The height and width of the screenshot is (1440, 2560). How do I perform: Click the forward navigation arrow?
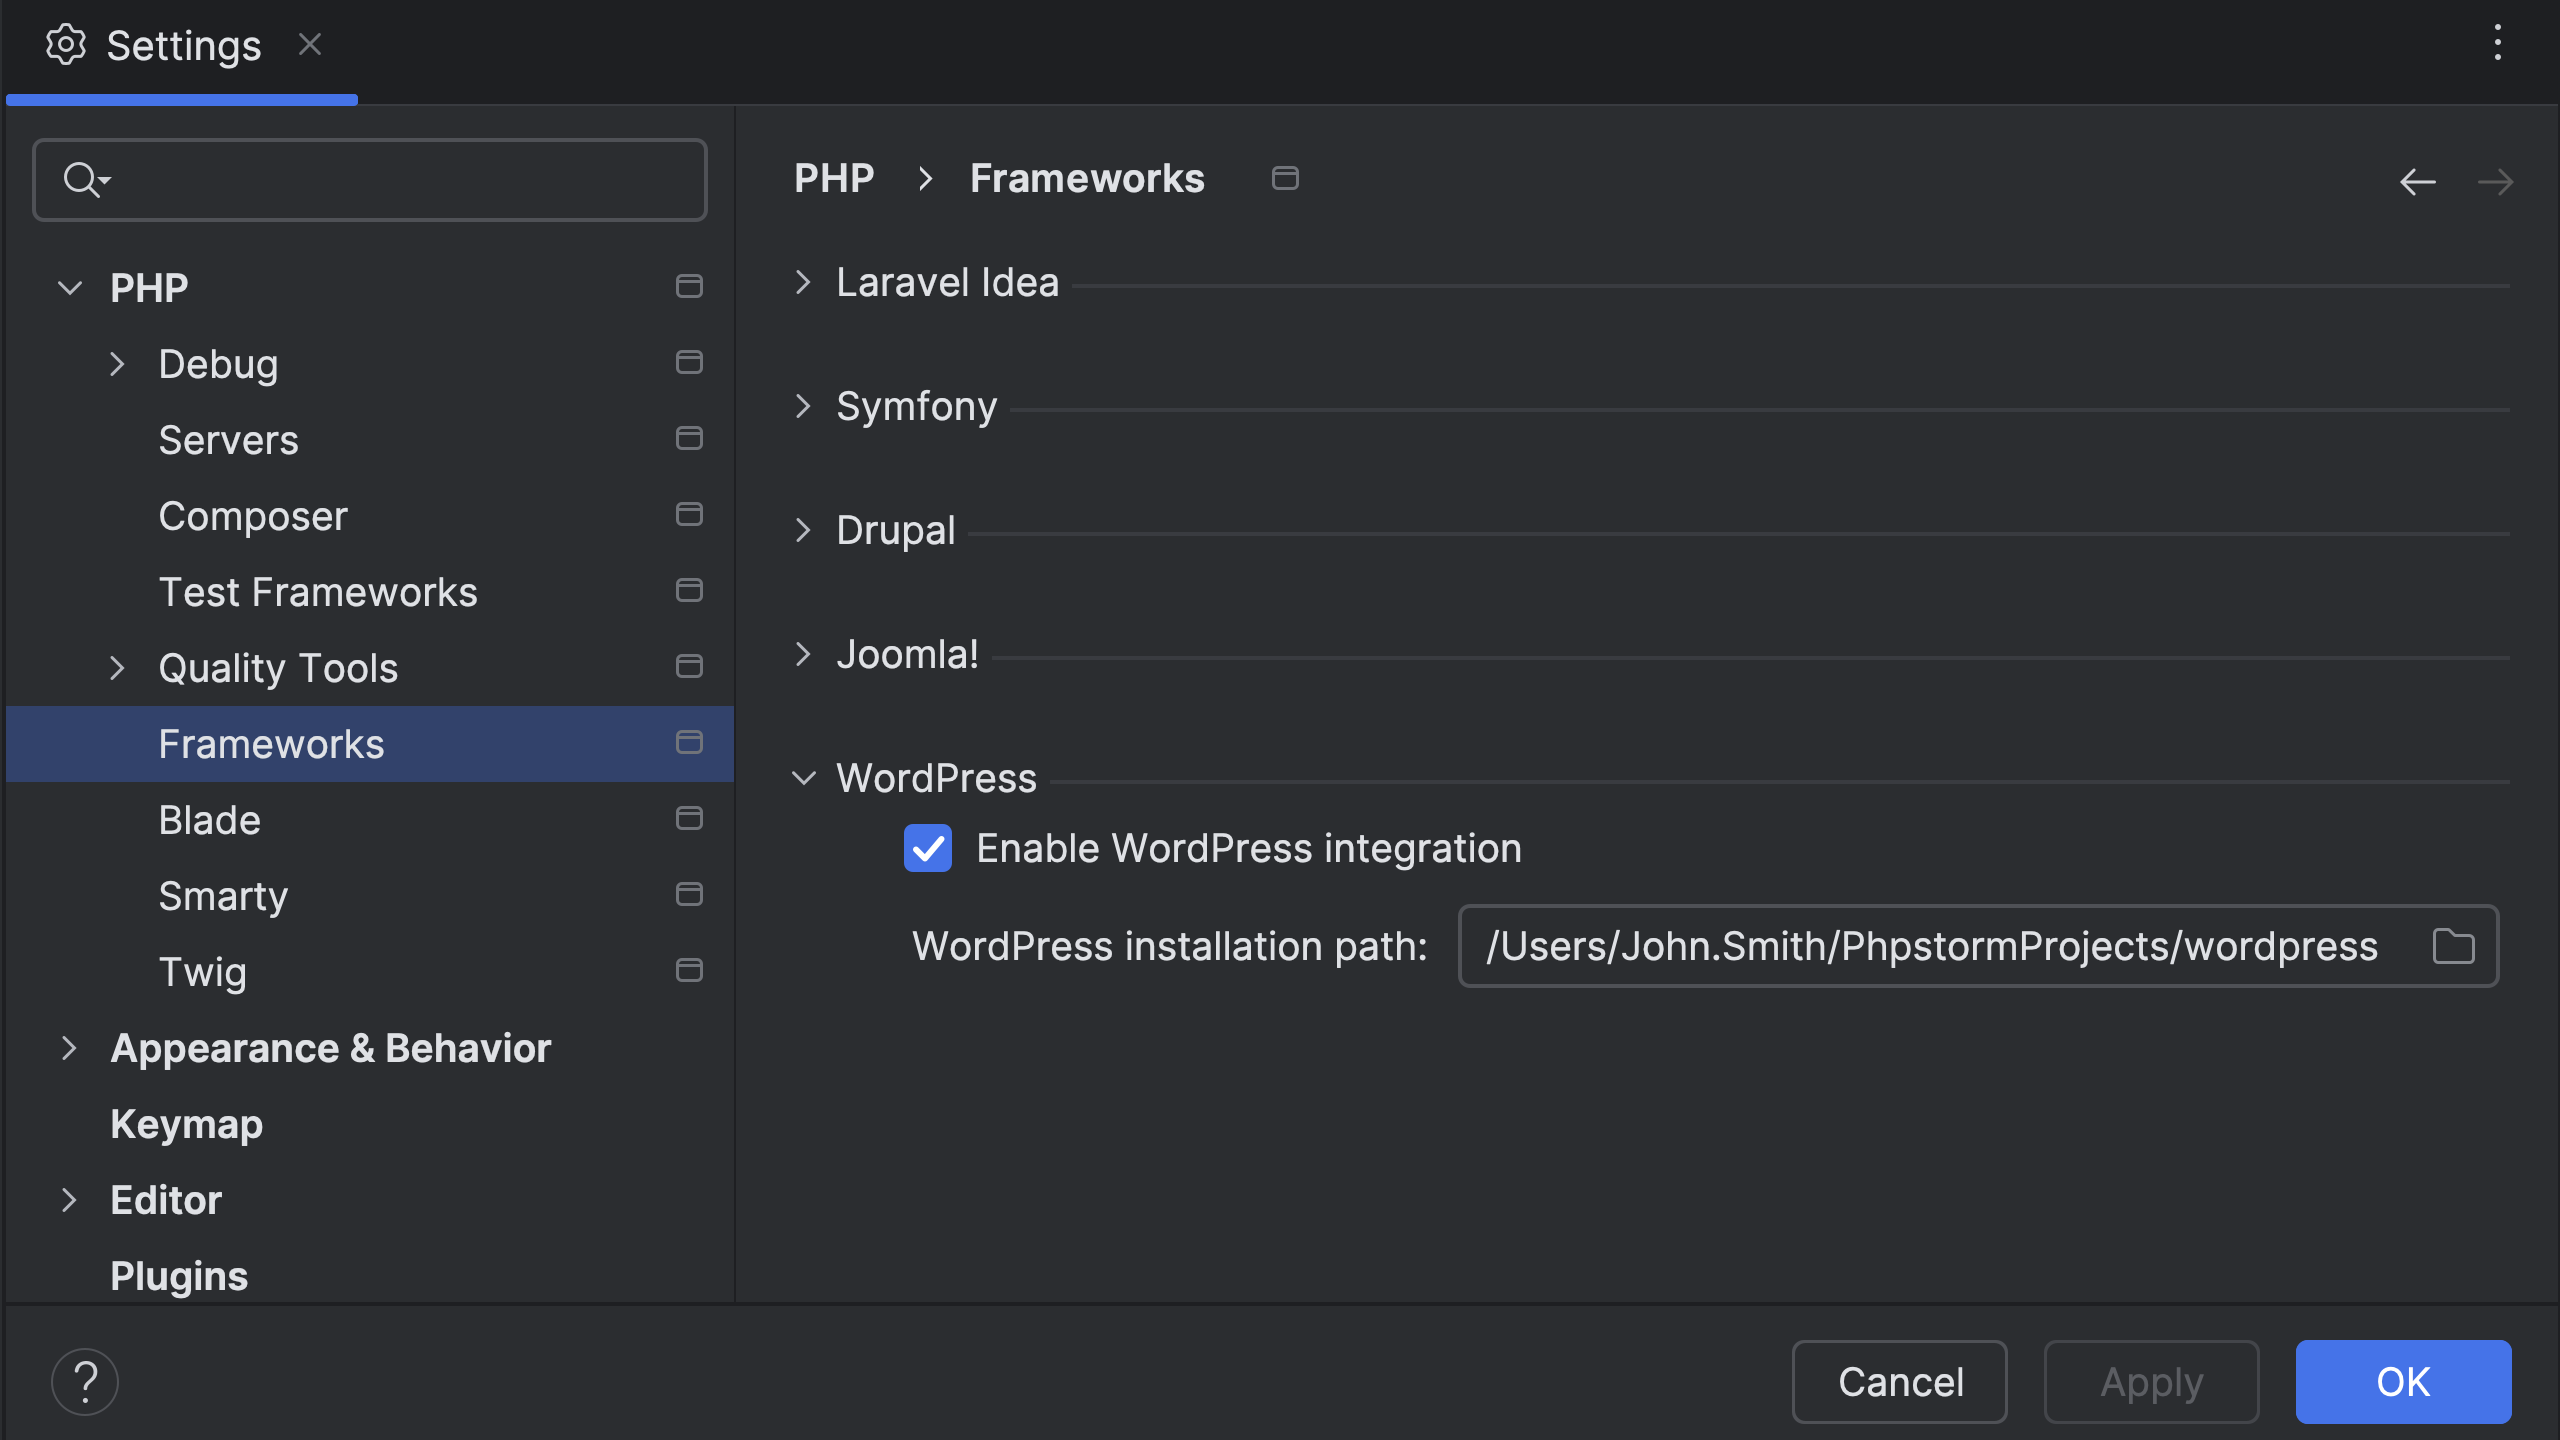(x=2495, y=182)
